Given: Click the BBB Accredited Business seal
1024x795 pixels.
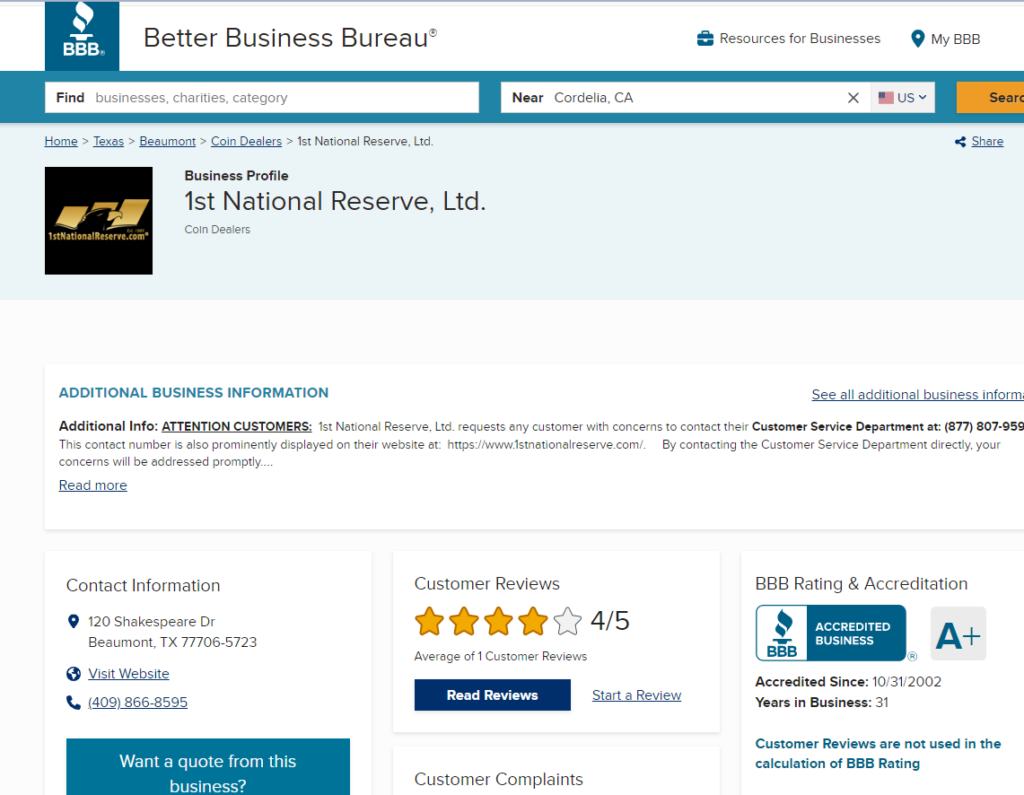Looking at the screenshot, I should click(x=831, y=633).
